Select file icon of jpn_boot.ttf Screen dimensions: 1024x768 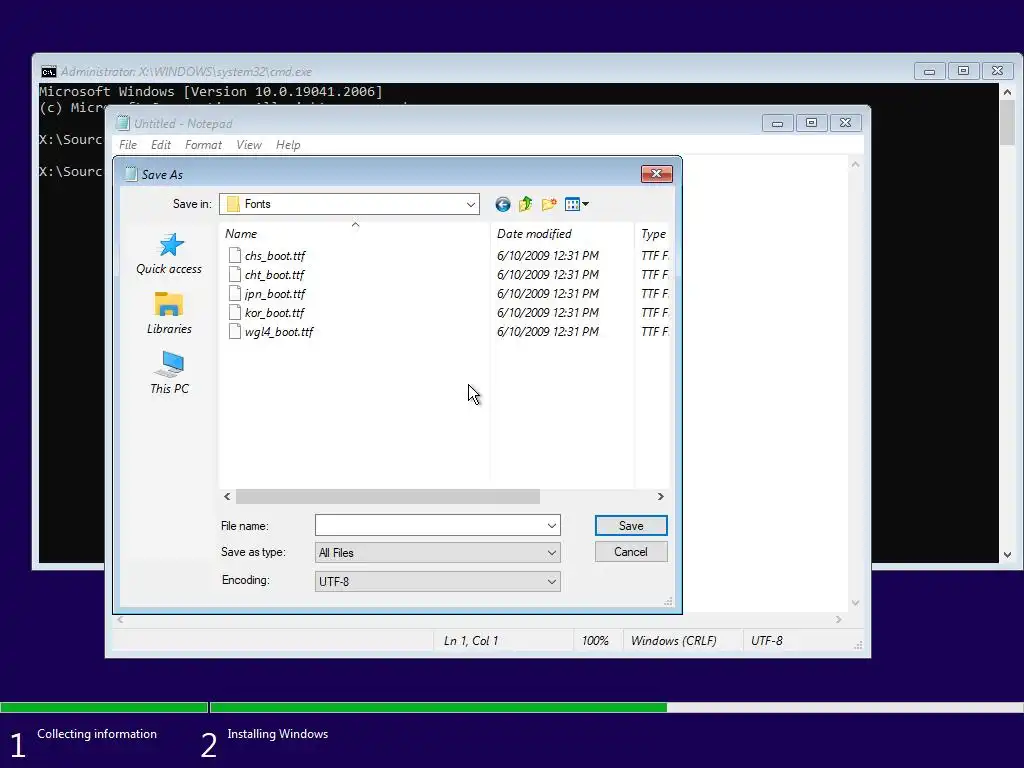[234, 293]
